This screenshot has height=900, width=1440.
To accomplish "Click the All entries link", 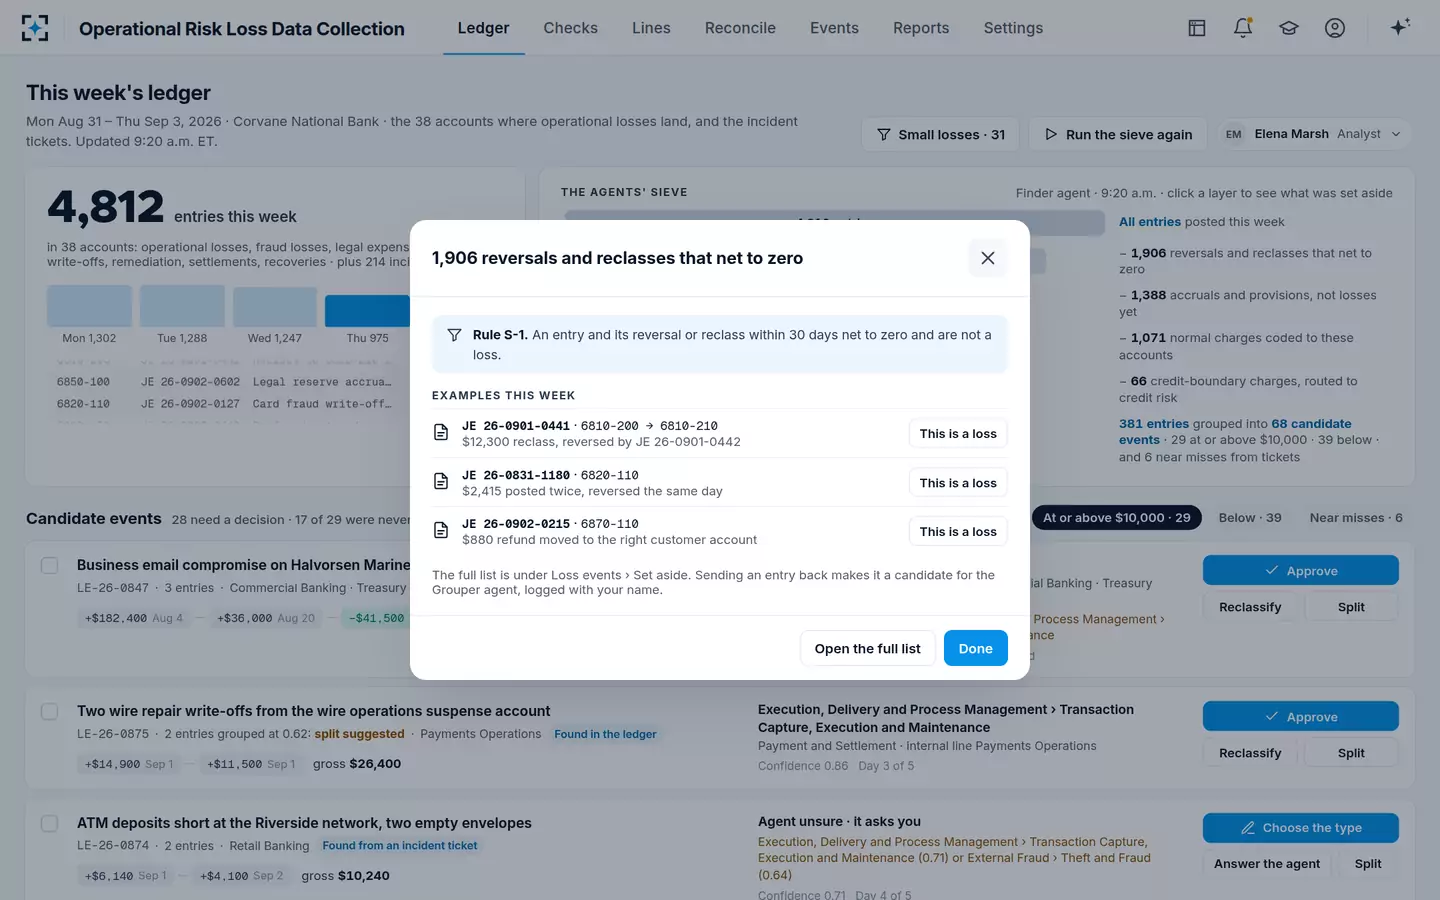I will point(1149,222).
